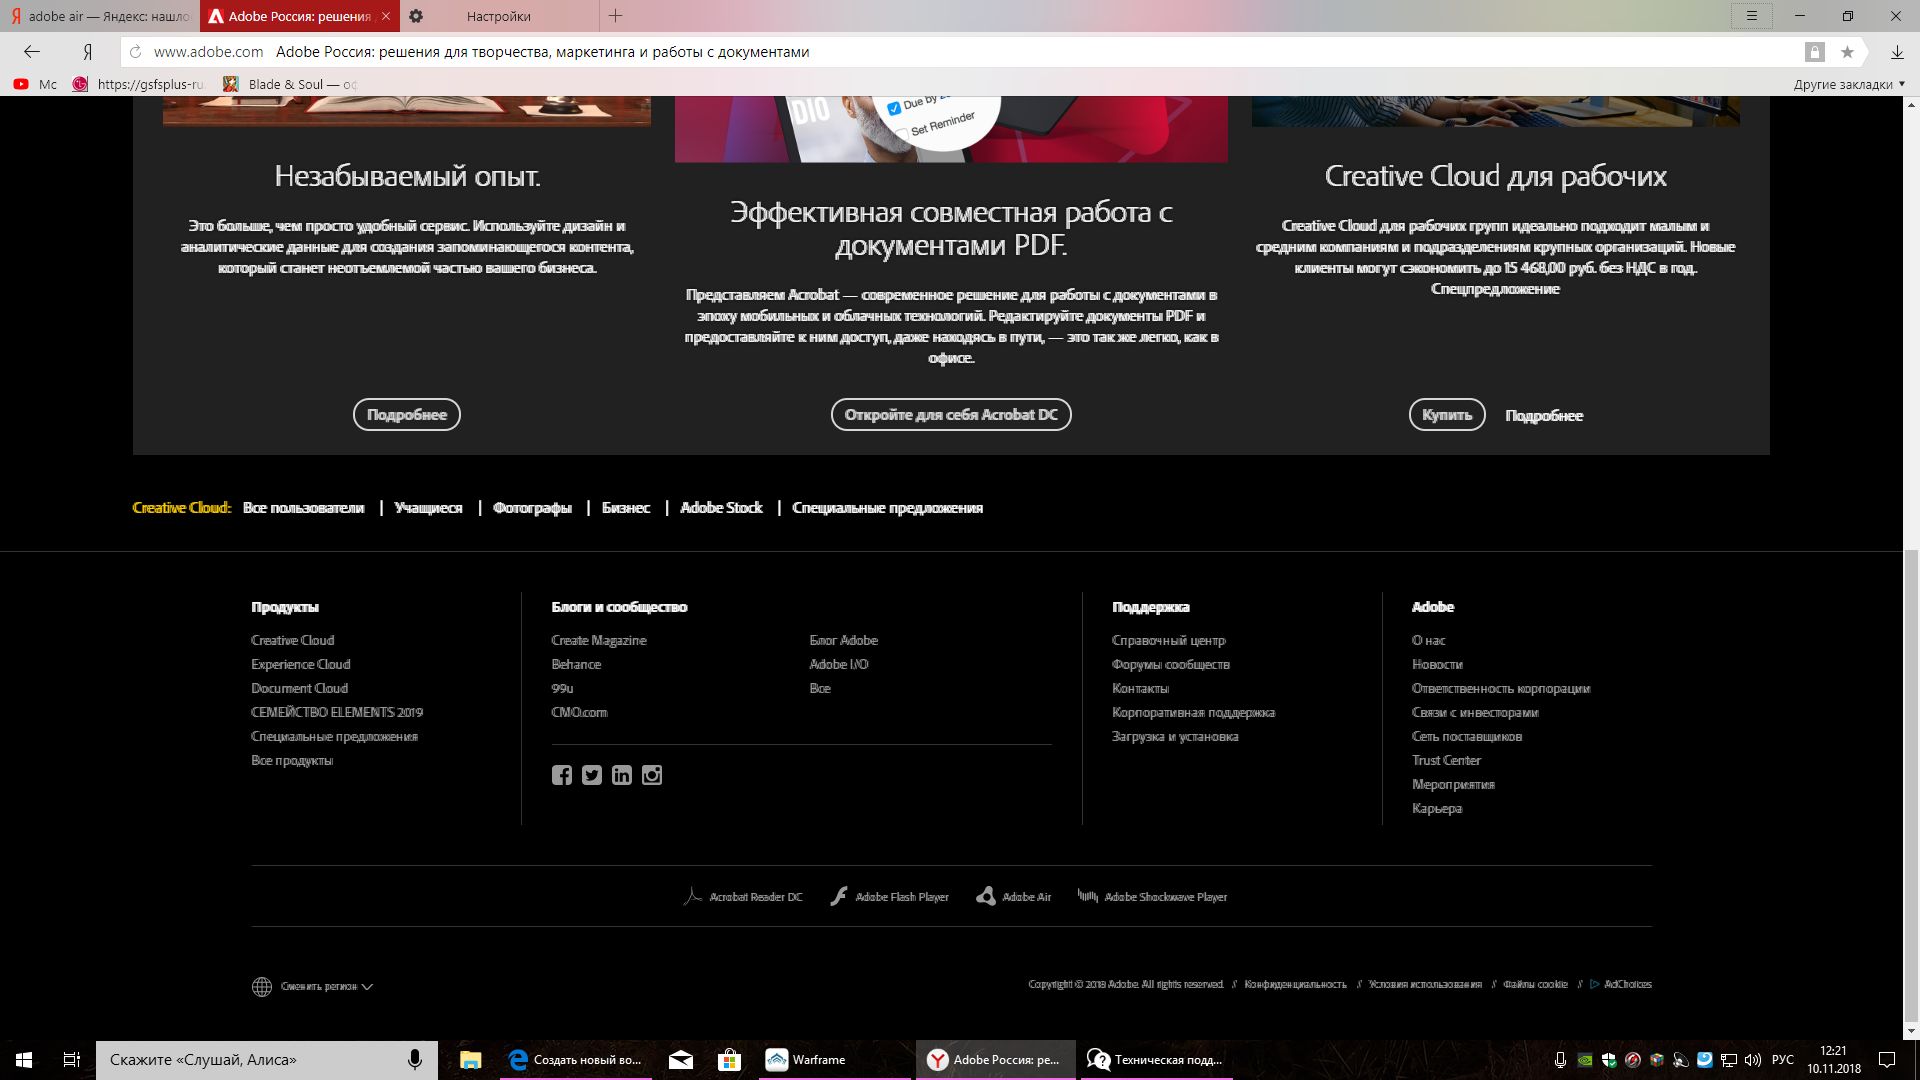Go back with the browser arrow
Screen dimensions: 1920x1080
coord(32,52)
